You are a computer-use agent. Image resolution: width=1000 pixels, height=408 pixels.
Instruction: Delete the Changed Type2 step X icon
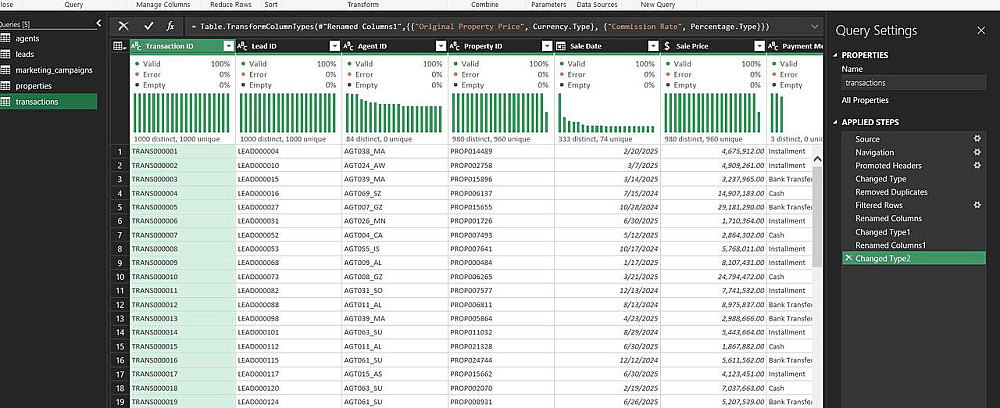(848, 258)
